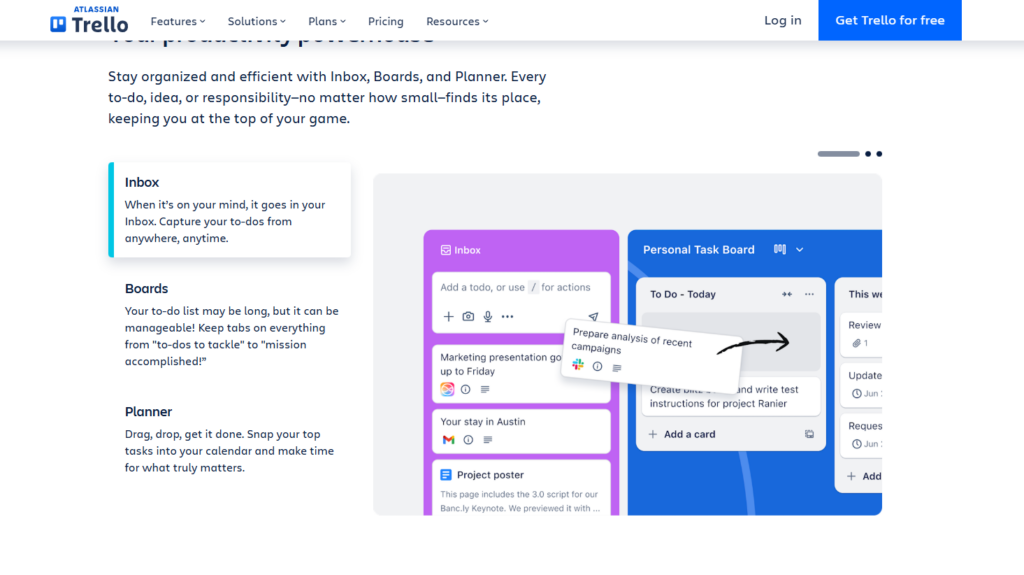Click the microphone icon in the Inbox input
This screenshot has width=1024, height=575.
point(488,317)
